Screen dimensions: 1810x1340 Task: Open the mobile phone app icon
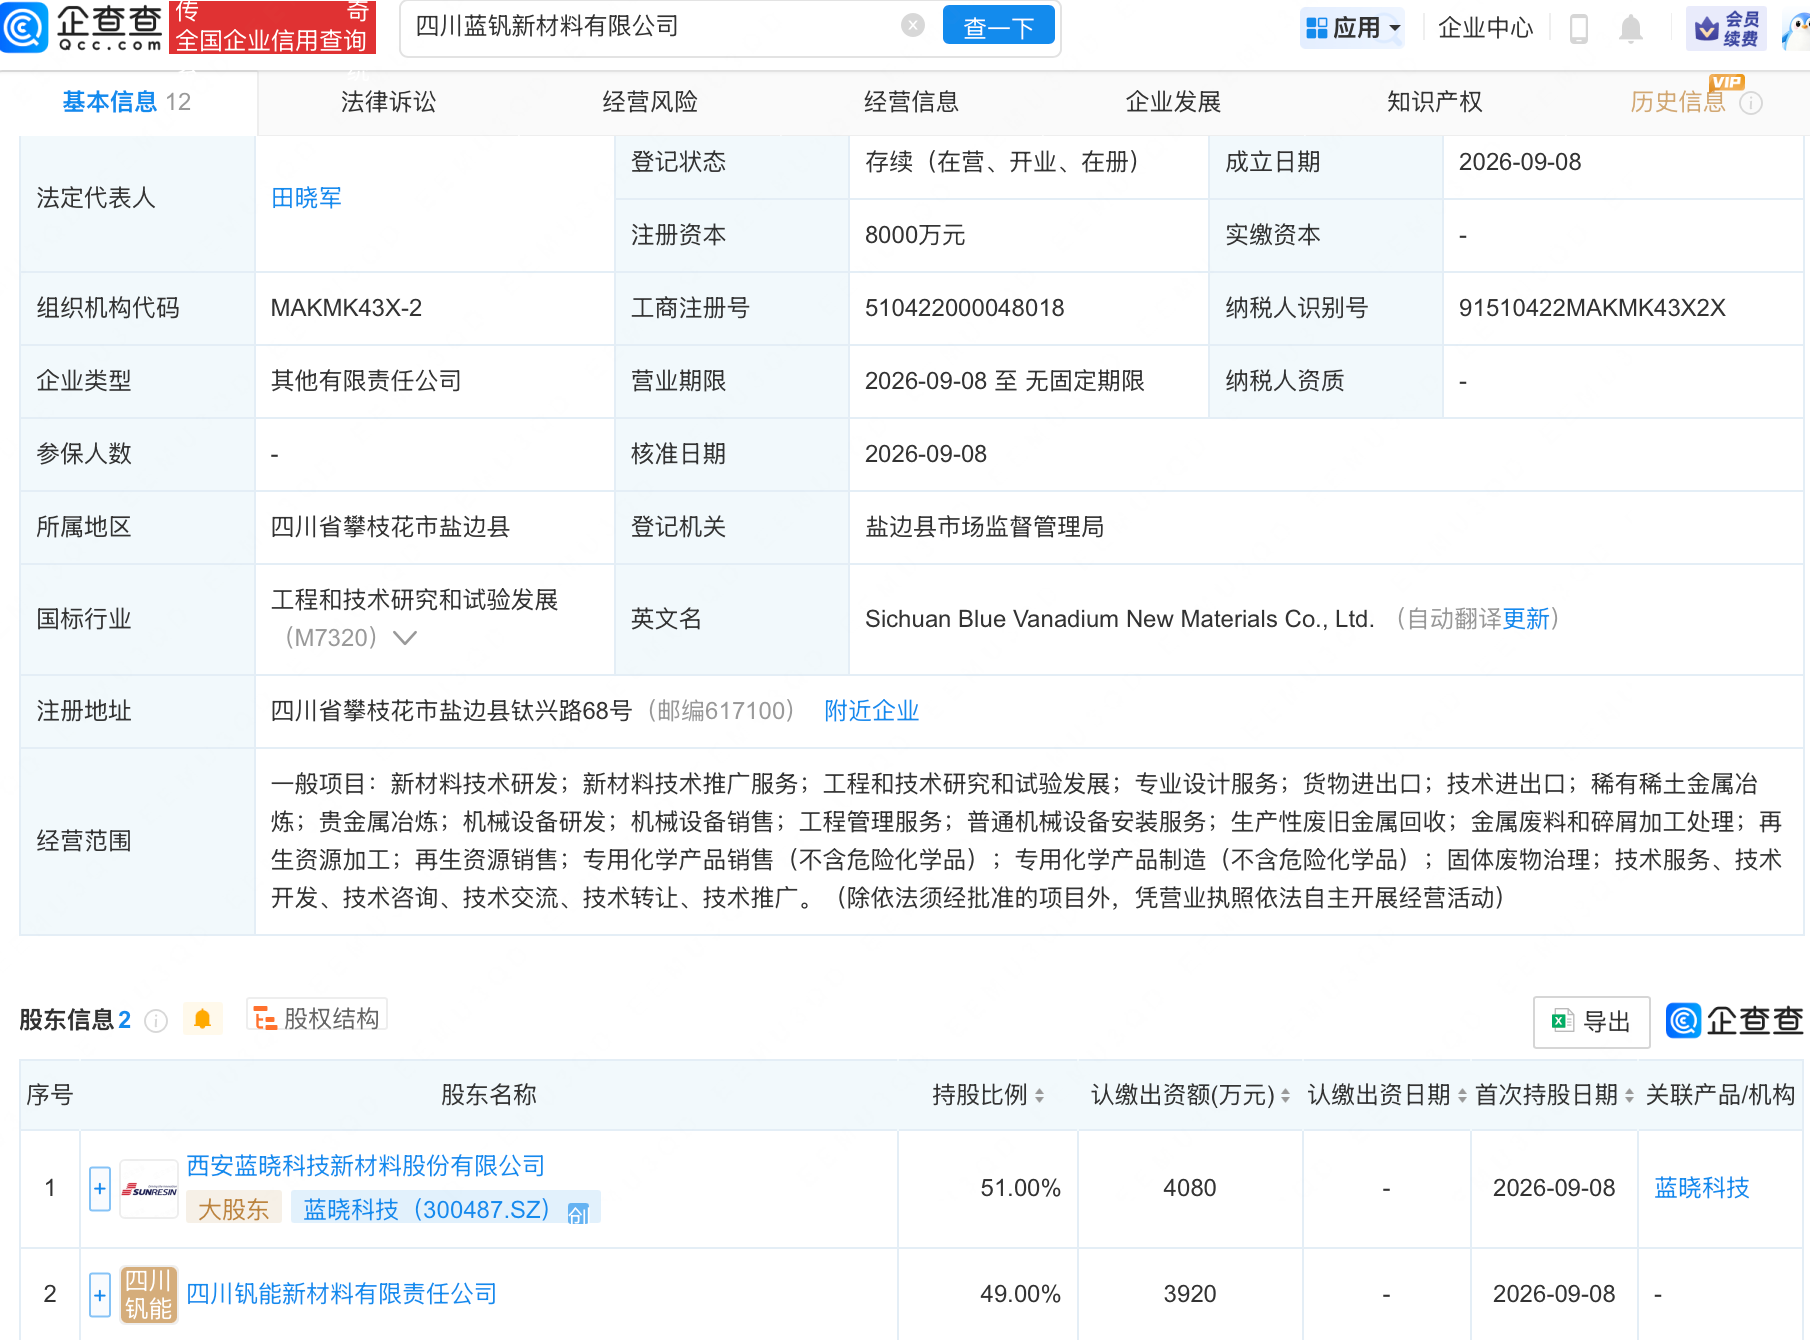click(1579, 28)
